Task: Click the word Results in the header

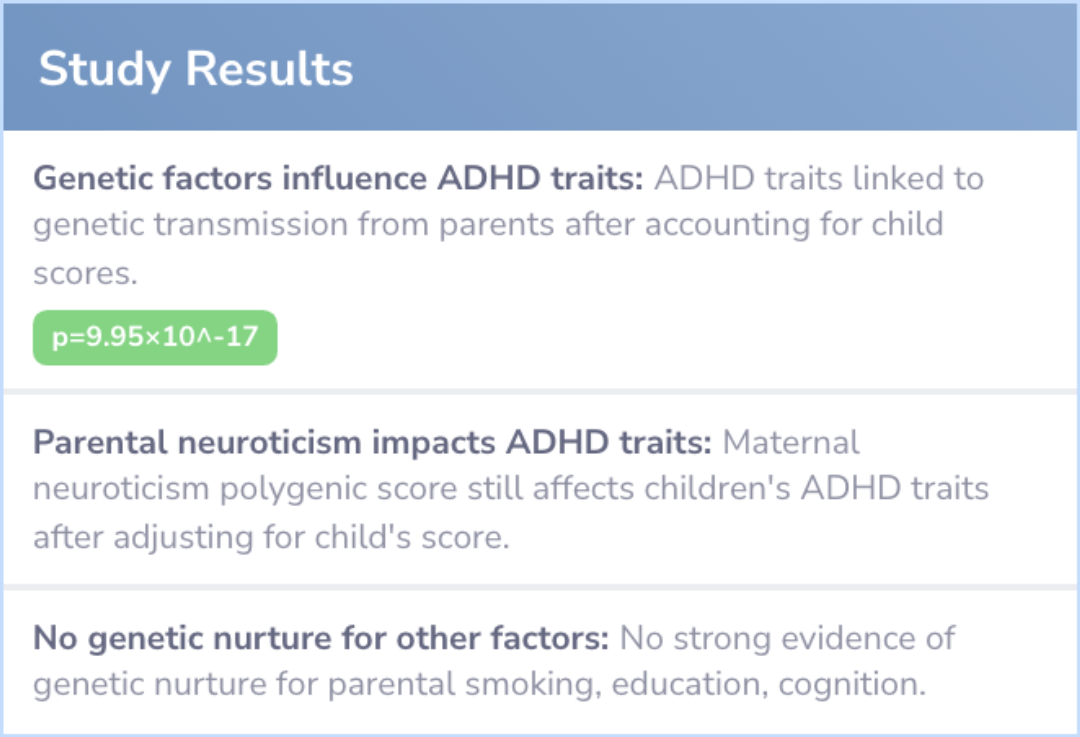Action: (269, 68)
